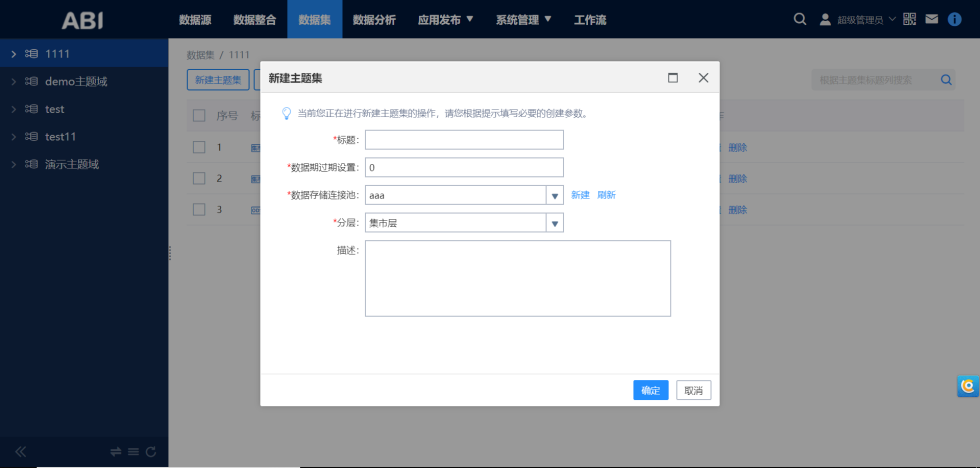Viewport: 980px width, 468px height.
Task: Click the 标题 input field
Action: [464, 140]
